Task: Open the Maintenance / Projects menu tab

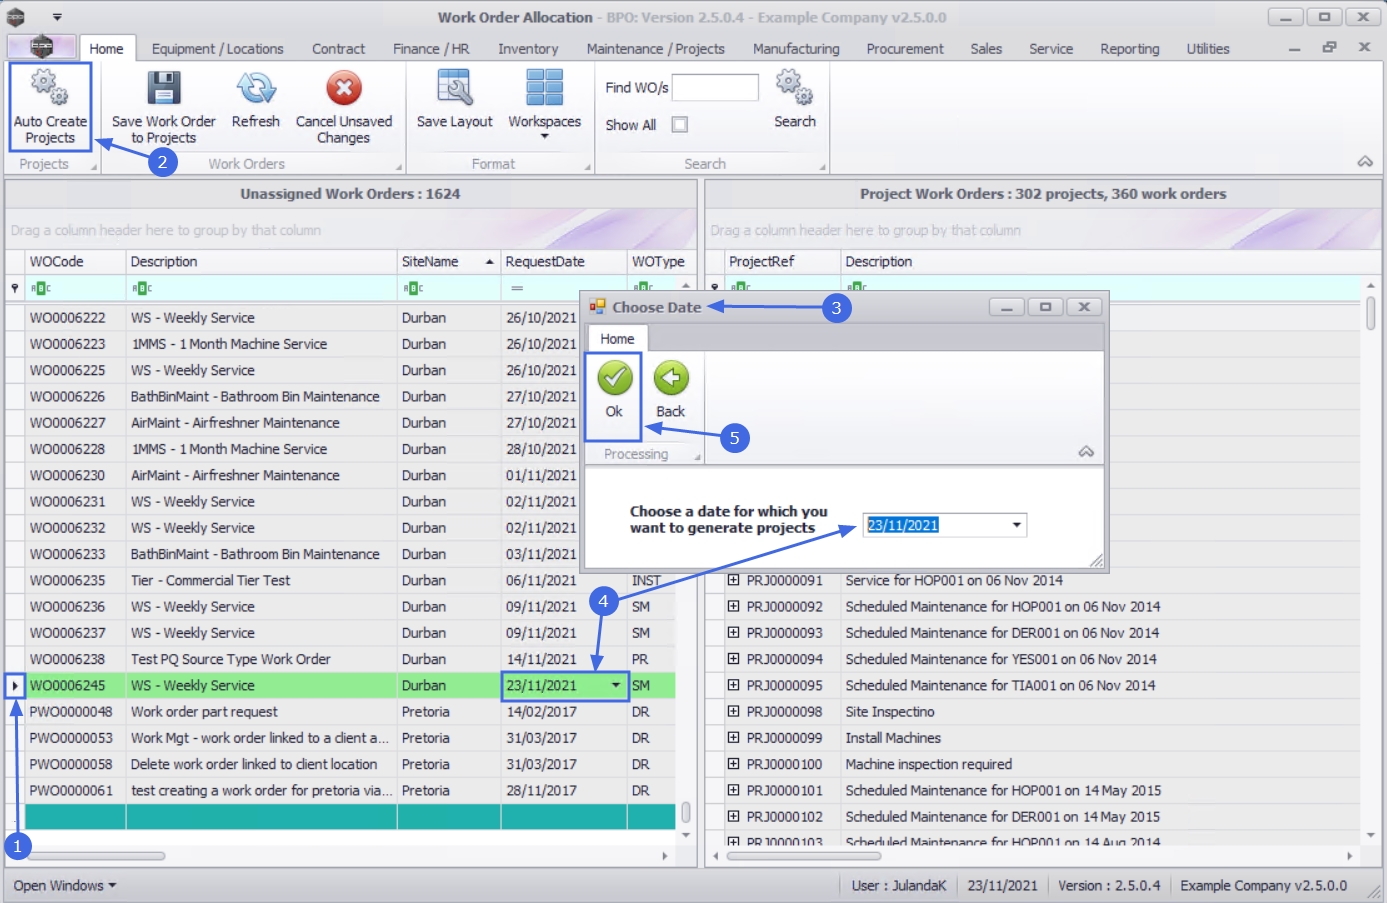Action: pyautogui.click(x=655, y=49)
